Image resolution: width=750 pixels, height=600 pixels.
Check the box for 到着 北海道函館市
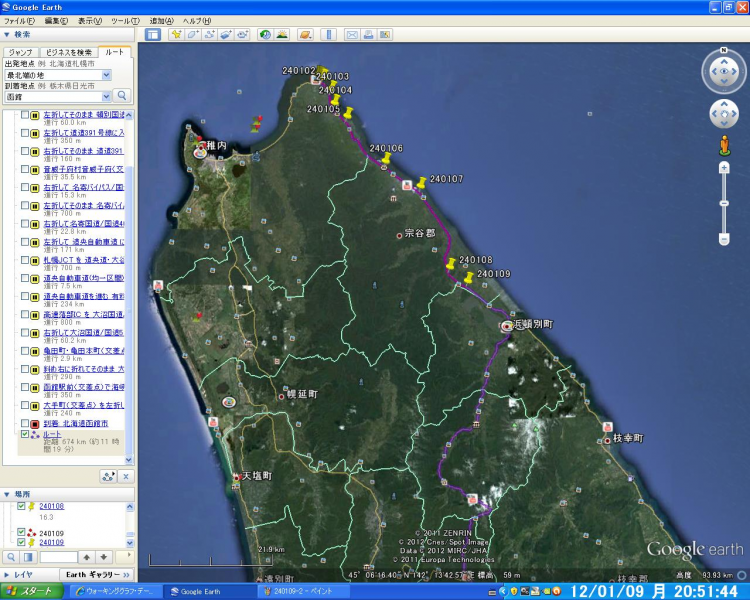coord(25,423)
